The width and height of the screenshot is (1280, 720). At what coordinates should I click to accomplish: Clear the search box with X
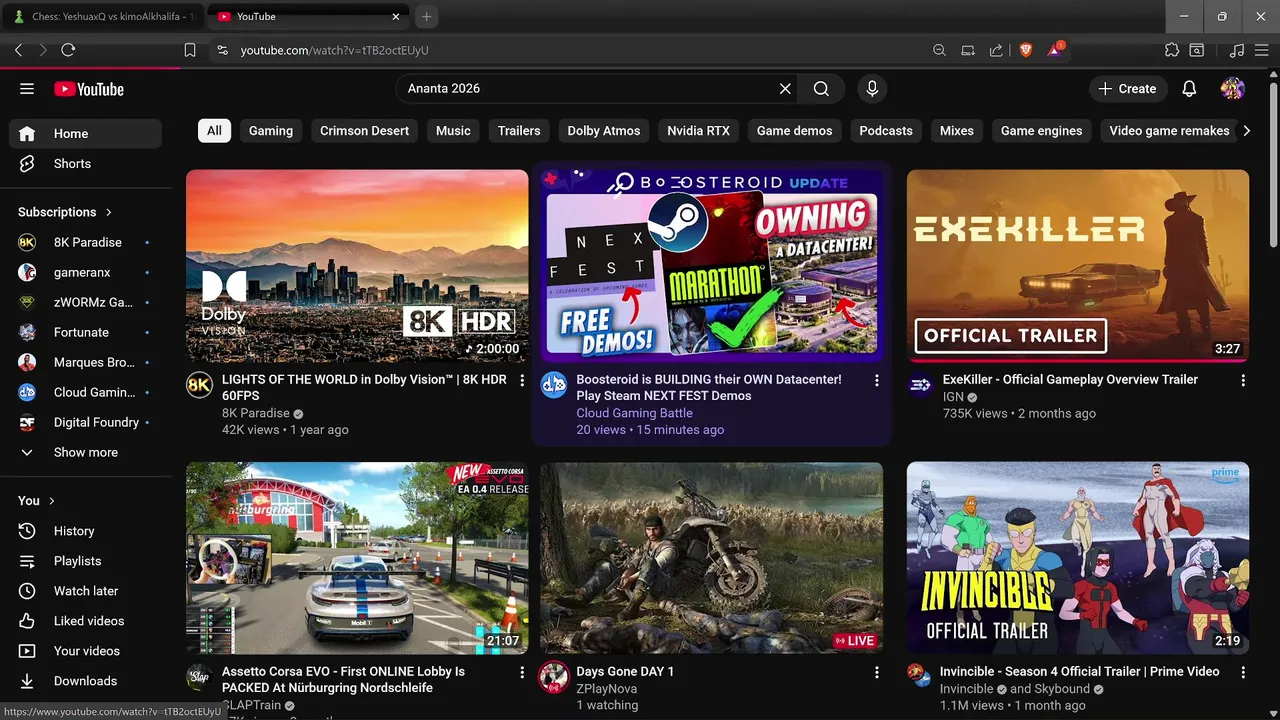(x=785, y=89)
